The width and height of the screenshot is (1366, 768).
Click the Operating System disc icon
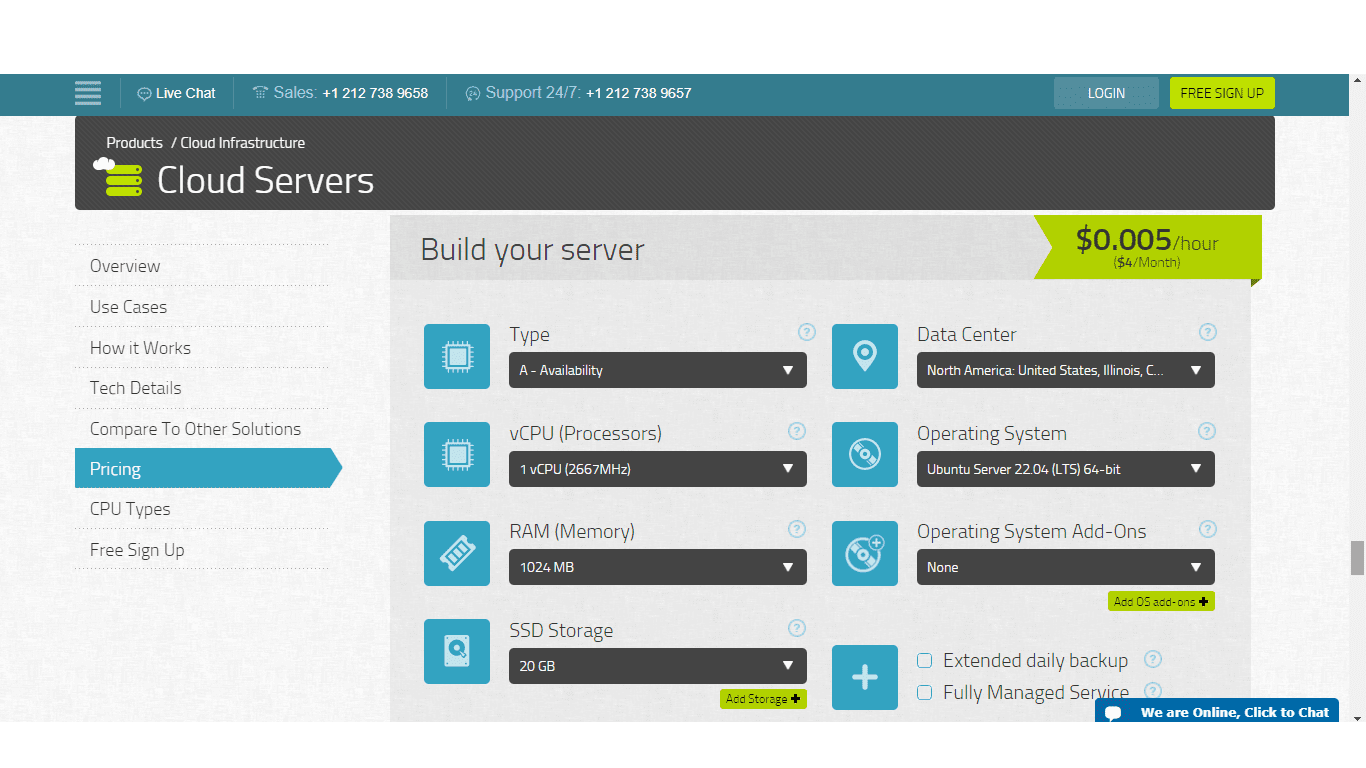tap(865, 454)
